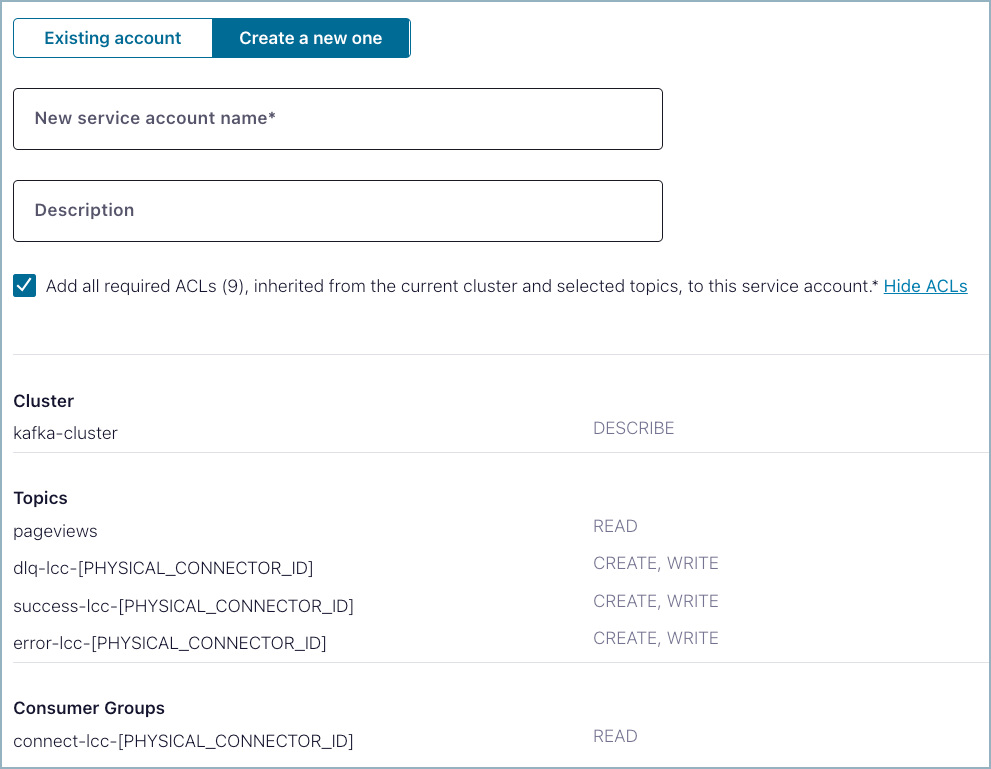The width and height of the screenshot is (991, 769).
Task: Click the Hide ACLs link
Action: pyautogui.click(x=925, y=286)
